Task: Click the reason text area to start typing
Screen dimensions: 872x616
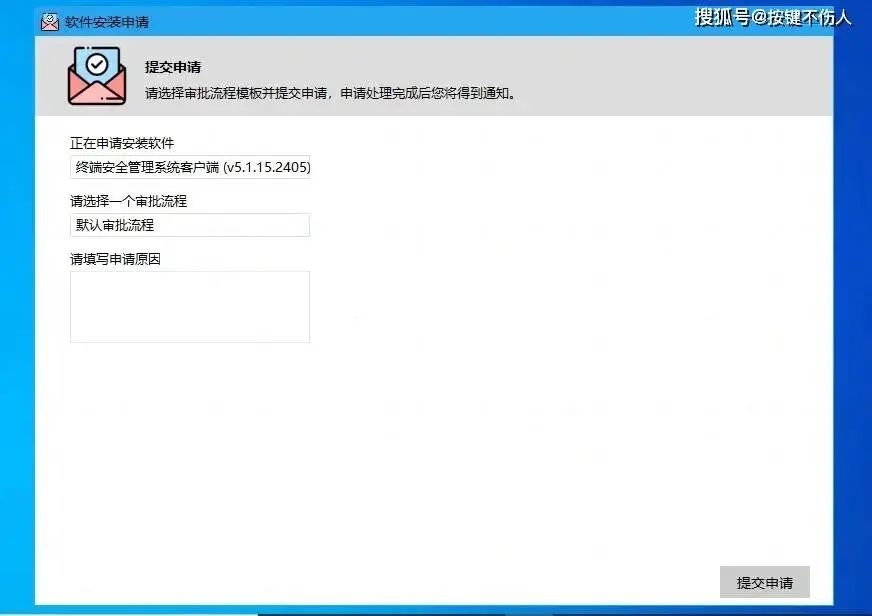Action: (x=189, y=305)
